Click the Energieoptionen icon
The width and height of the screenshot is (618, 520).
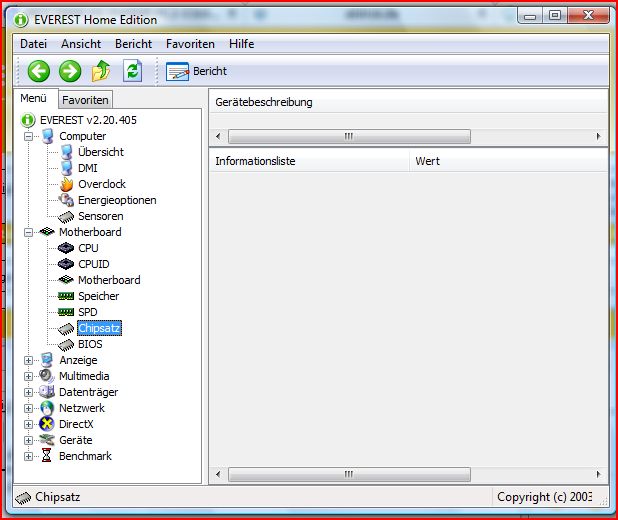(x=66, y=200)
